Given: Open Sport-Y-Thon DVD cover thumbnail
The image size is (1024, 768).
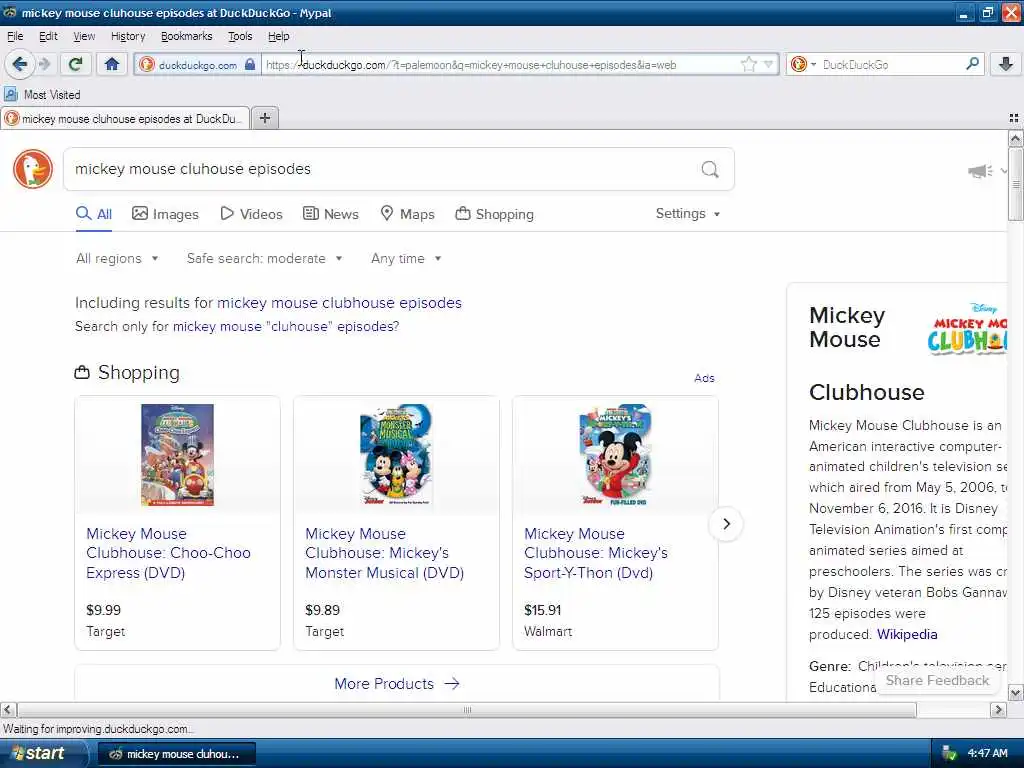Looking at the screenshot, I should pos(615,455).
